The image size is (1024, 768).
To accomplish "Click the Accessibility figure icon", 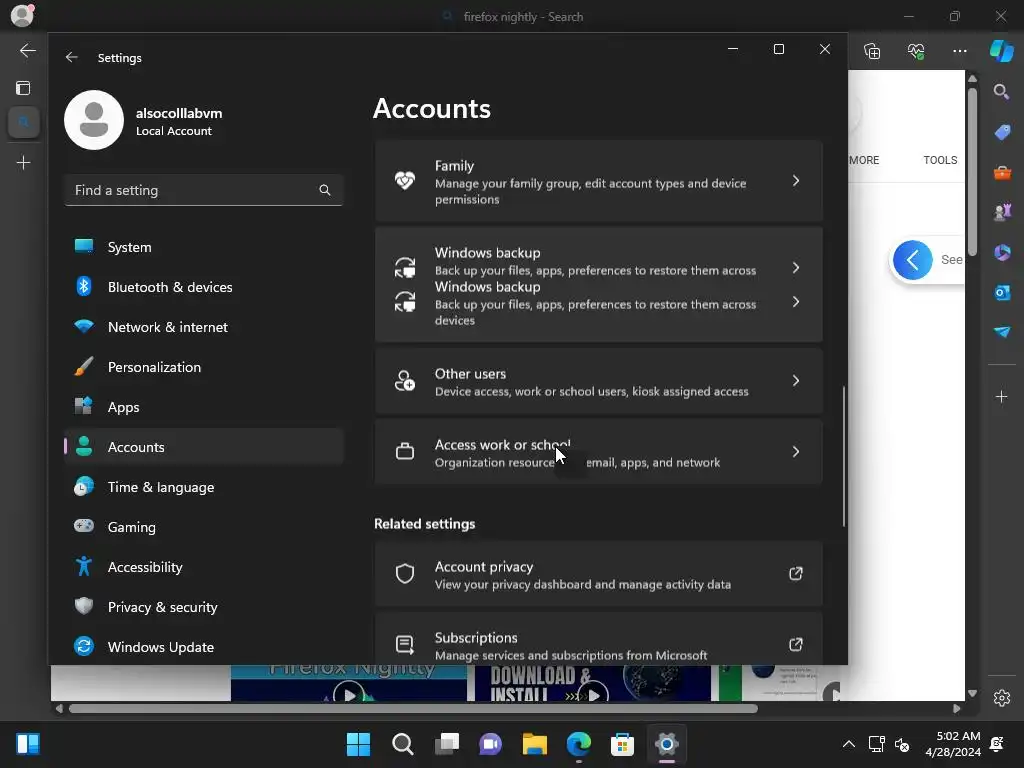I will coord(84,566).
